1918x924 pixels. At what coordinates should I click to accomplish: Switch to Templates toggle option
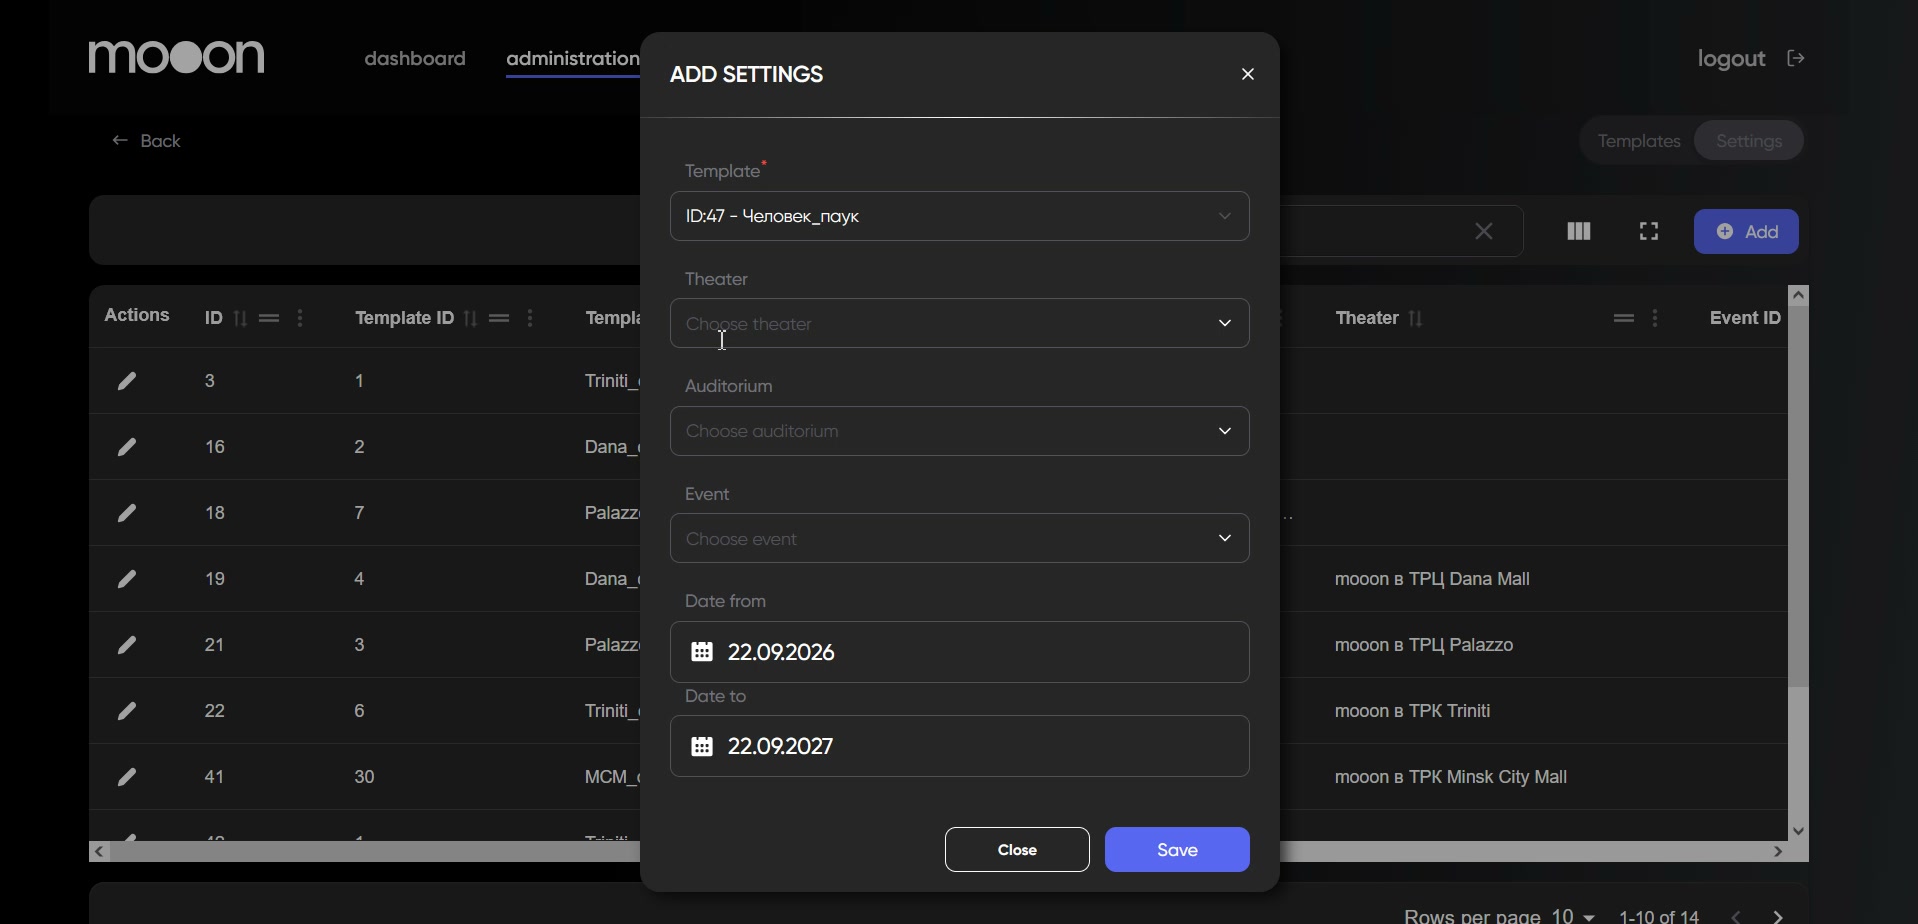1639,141
